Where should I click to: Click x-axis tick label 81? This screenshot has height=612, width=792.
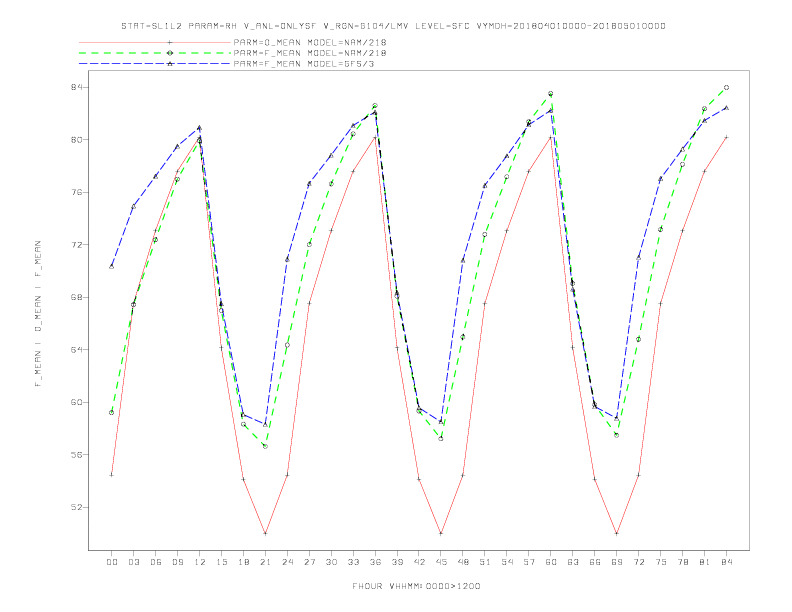click(x=705, y=562)
